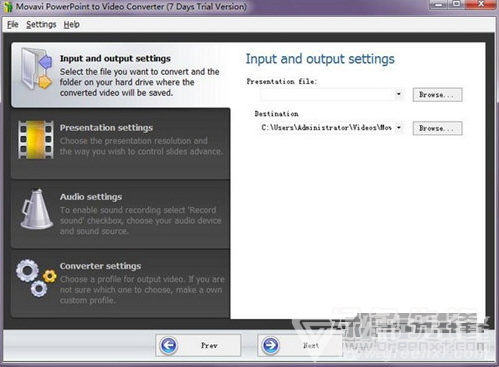499x367 pixels.
Task: Click the folder with arrows icon
Action: click(36, 69)
